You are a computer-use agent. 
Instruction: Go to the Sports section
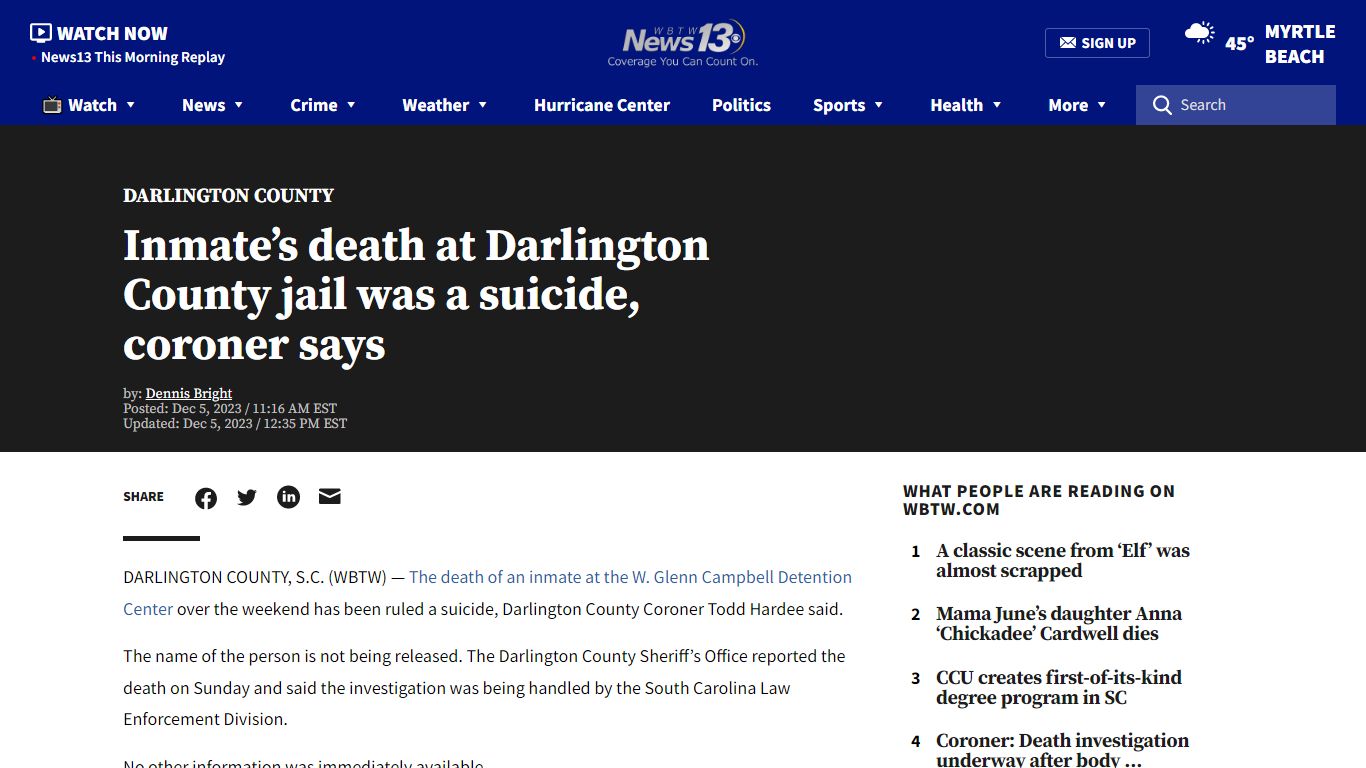point(839,105)
